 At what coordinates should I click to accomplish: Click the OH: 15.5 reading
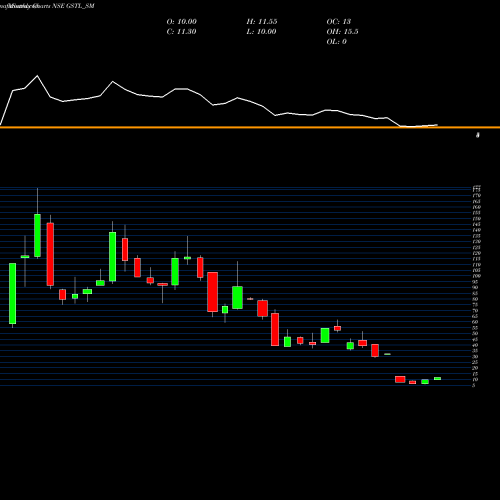pyautogui.click(x=342, y=32)
